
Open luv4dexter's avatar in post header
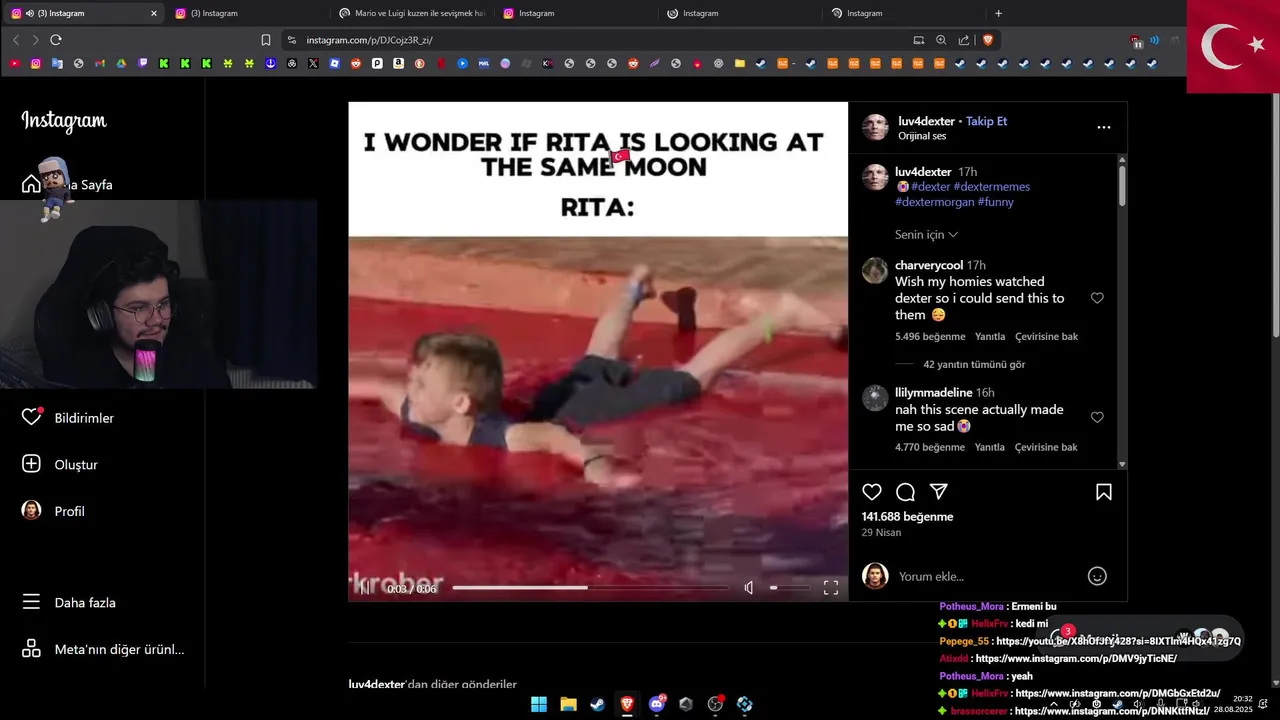click(x=875, y=127)
